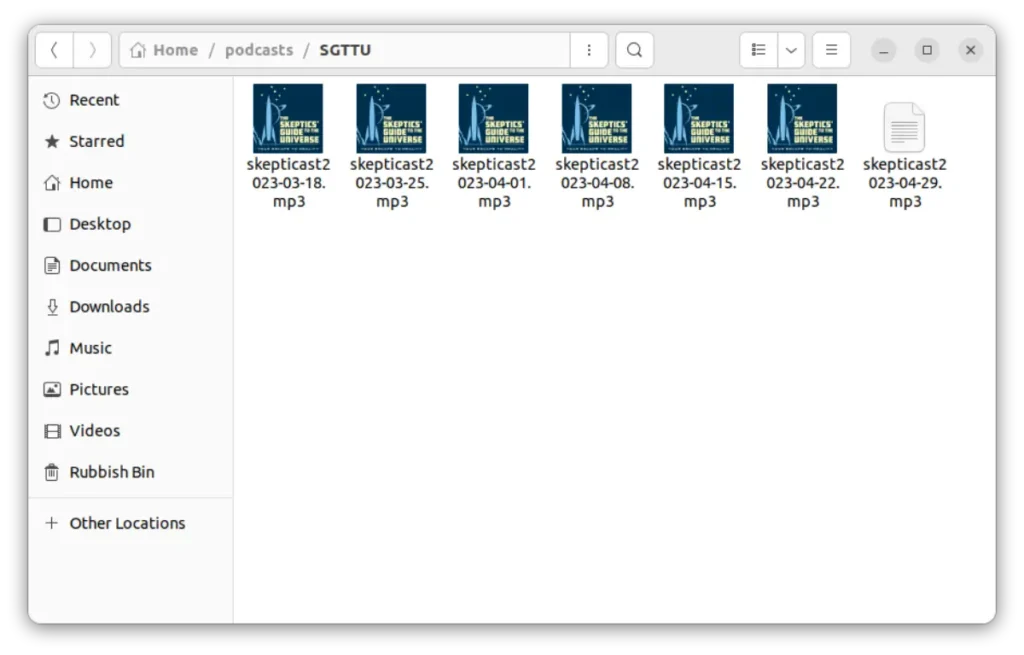Expand the view options chevron dropdown
Image resolution: width=1024 pixels, height=655 pixels.
(791, 49)
